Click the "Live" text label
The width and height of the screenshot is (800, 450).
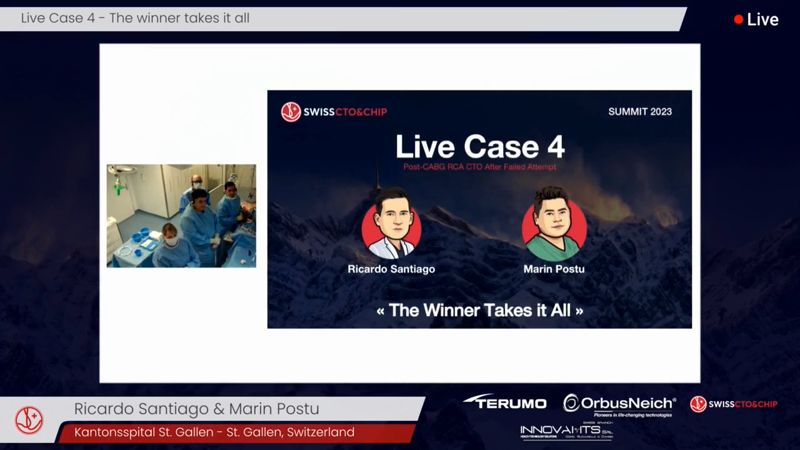tap(763, 20)
